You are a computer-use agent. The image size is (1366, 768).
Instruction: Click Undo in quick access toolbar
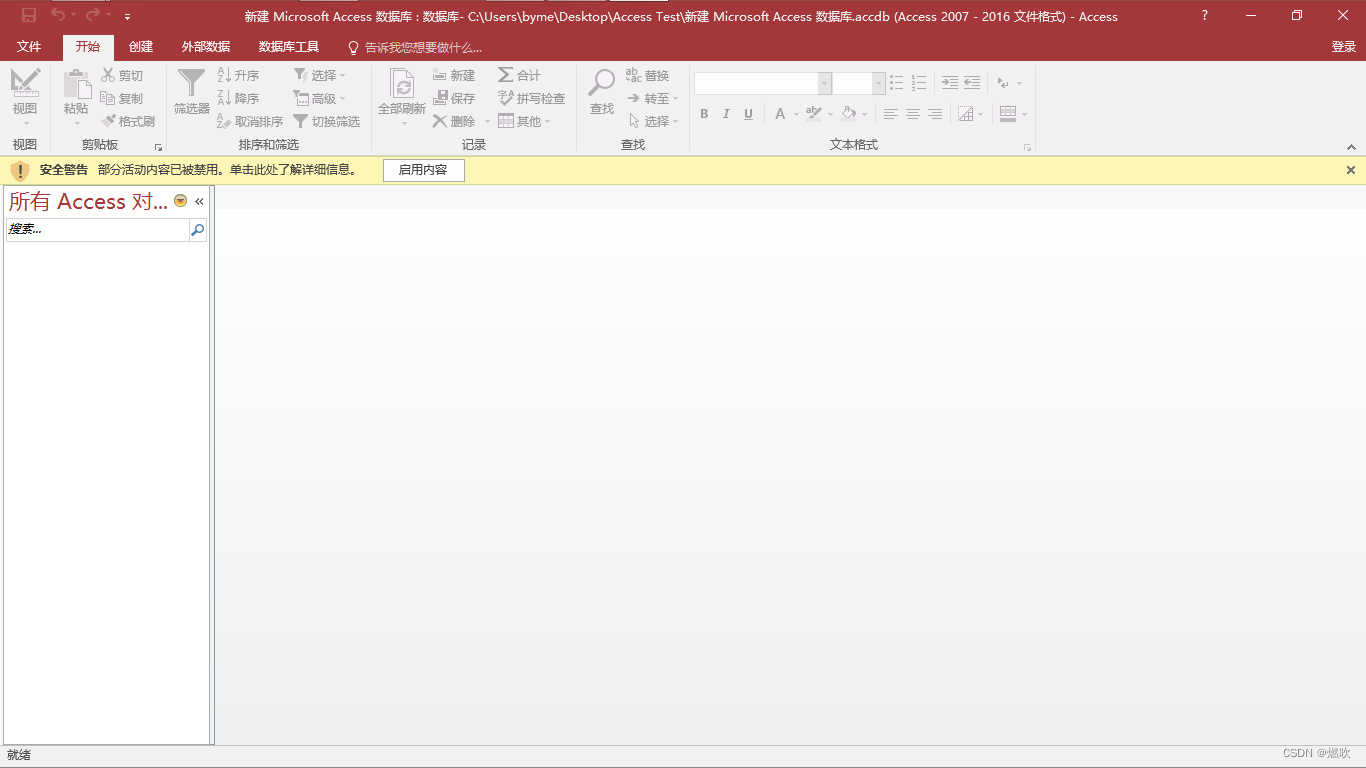(x=58, y=15)
